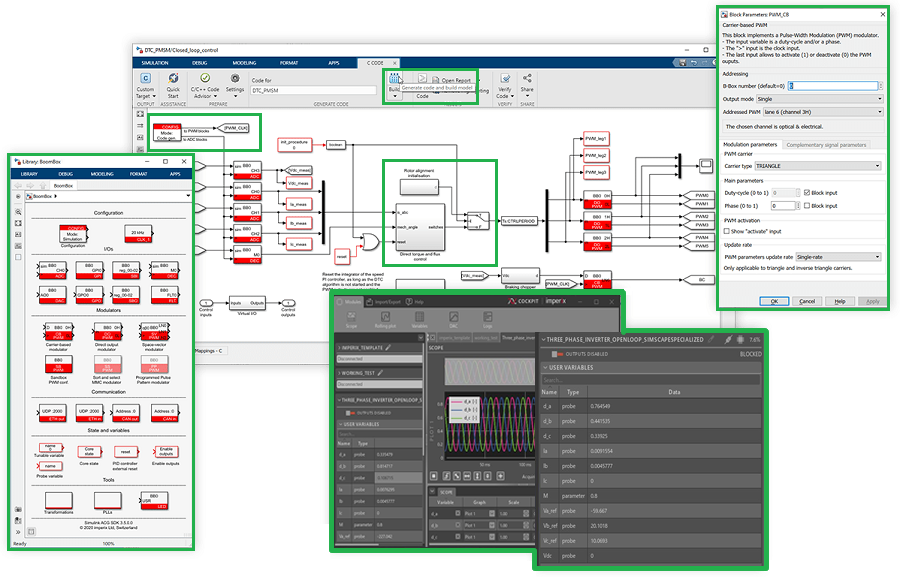Click the 20 kHz CLK block in library

point(138,233)
